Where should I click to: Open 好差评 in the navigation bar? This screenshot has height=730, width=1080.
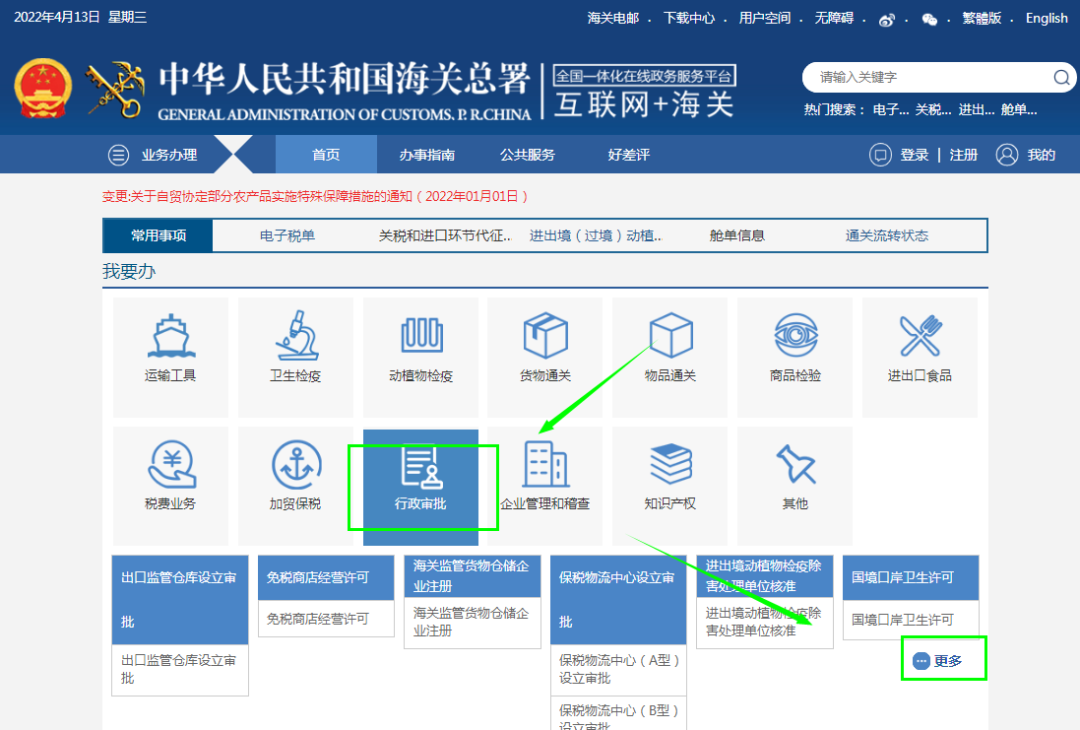[x=629, y=155]
